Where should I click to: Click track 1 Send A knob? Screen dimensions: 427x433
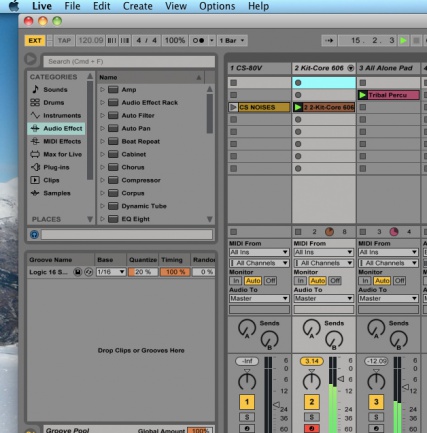[x=247, y=328]
